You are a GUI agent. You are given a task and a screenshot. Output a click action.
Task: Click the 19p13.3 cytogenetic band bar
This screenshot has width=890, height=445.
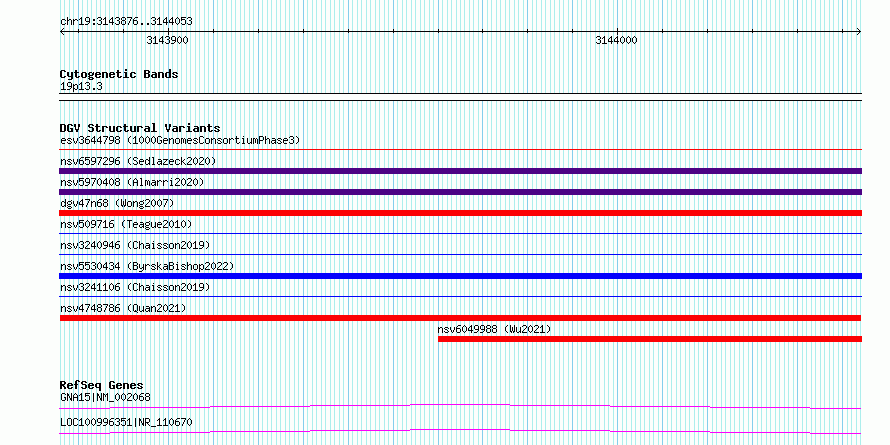pos(460,97)
